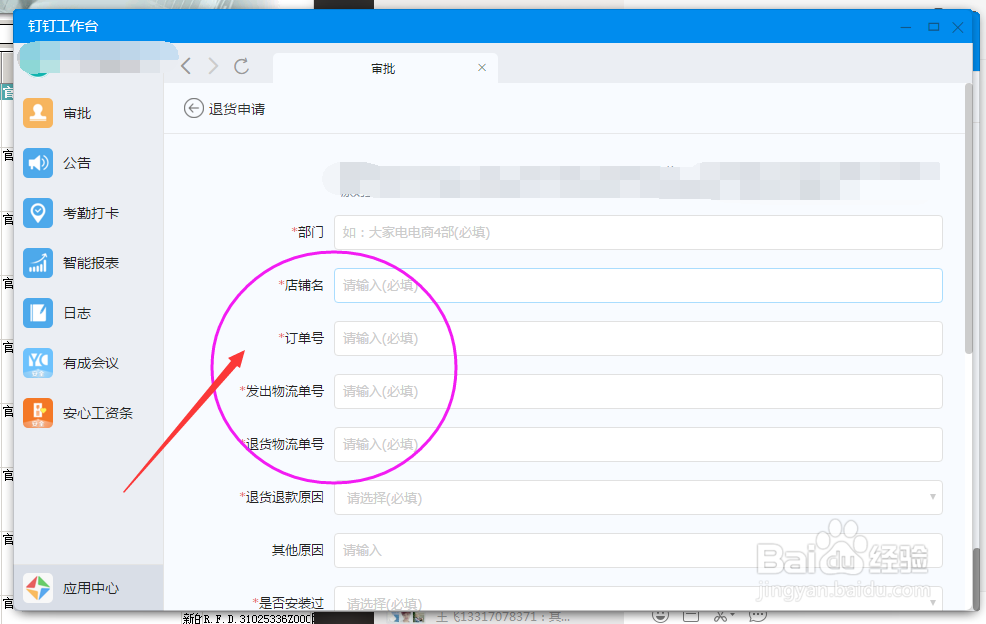Screen dimensions: 986x624
Task: Focus the 订单号 order number field
Action: (640, 338)
